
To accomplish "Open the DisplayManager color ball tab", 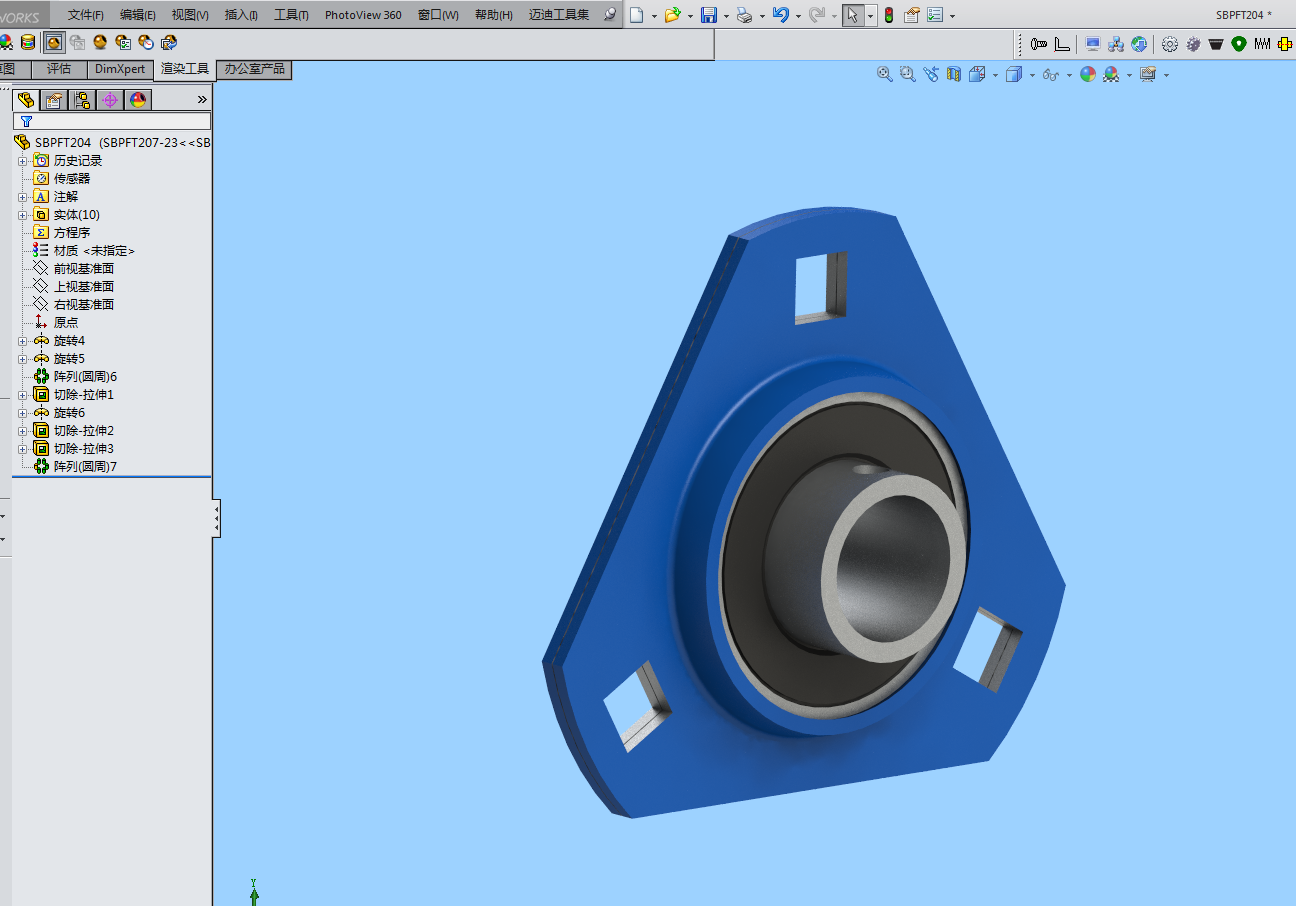I will (138, 100).
